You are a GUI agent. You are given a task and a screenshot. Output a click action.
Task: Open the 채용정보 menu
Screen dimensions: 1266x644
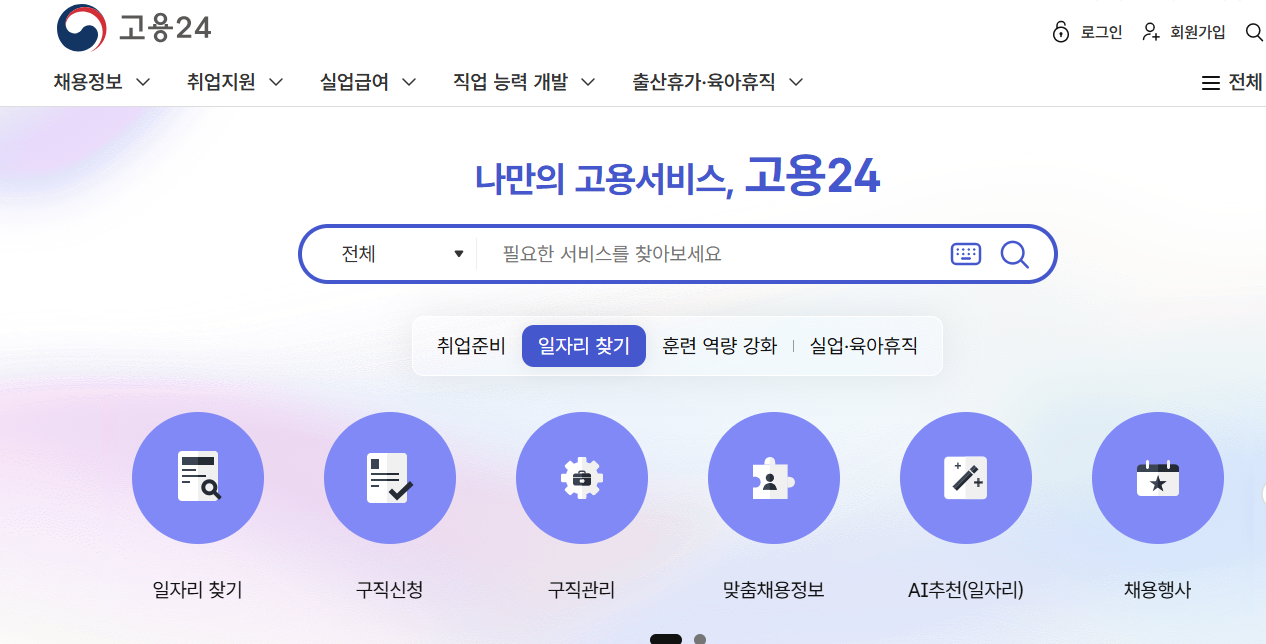pos(88,82)
